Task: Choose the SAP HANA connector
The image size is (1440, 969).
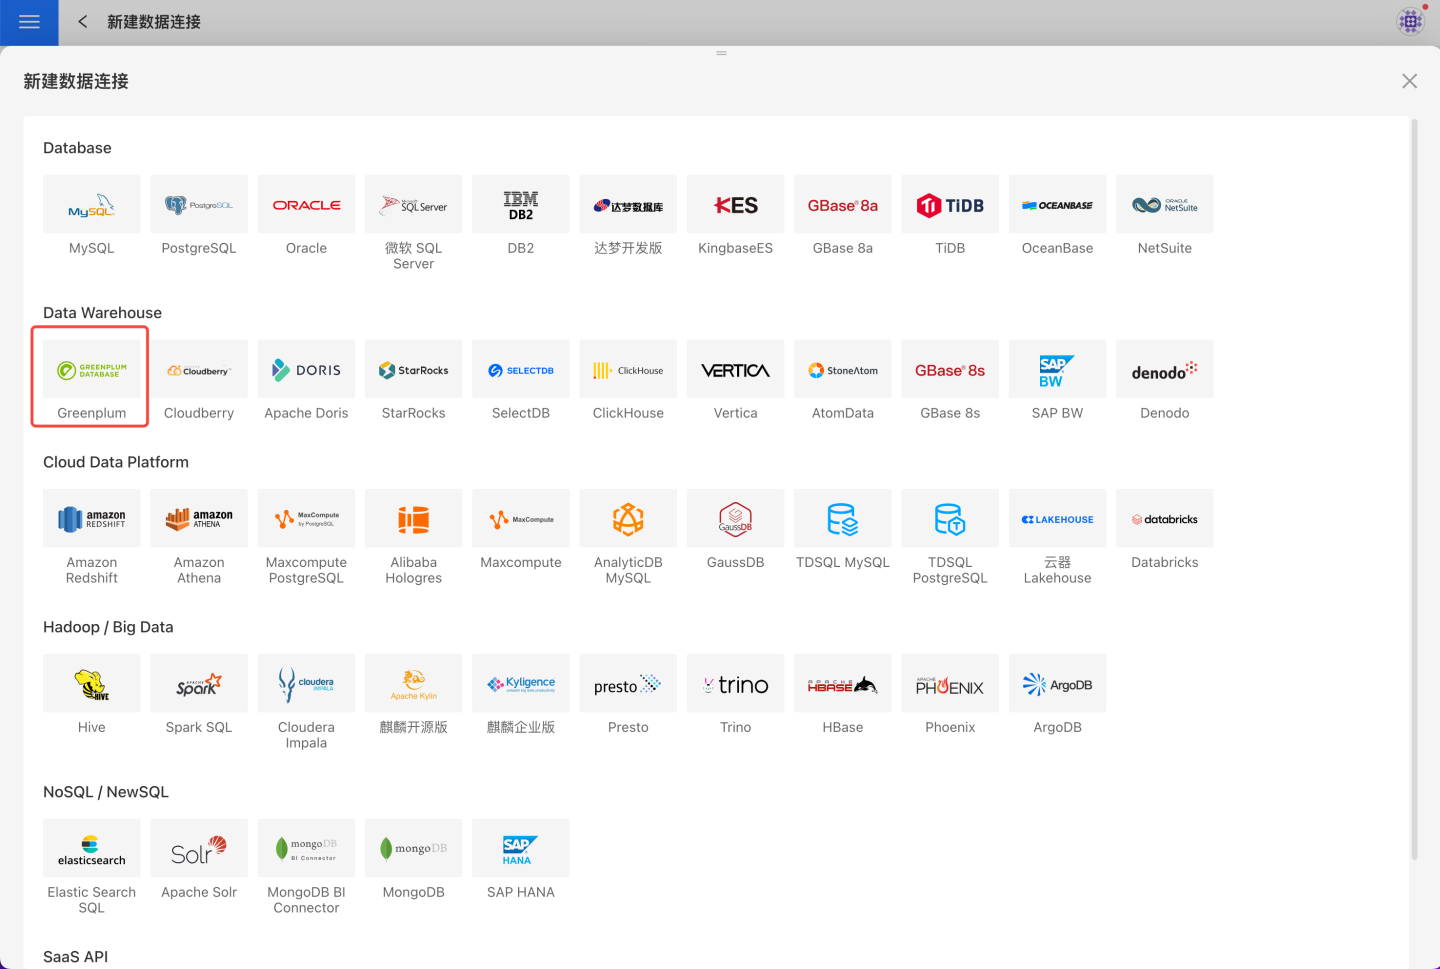Action: point(520,850)
